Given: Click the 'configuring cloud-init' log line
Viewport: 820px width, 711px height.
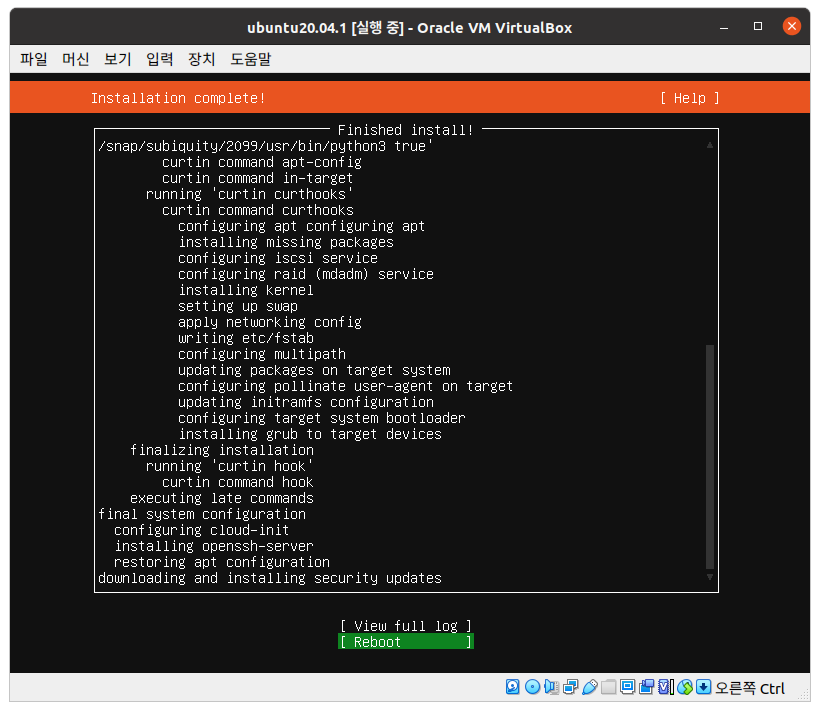Looking at the screenshot, I should [202, 530].
